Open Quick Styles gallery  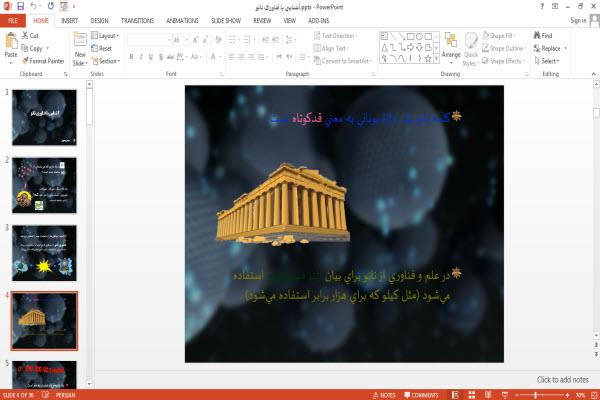point(471,49)
